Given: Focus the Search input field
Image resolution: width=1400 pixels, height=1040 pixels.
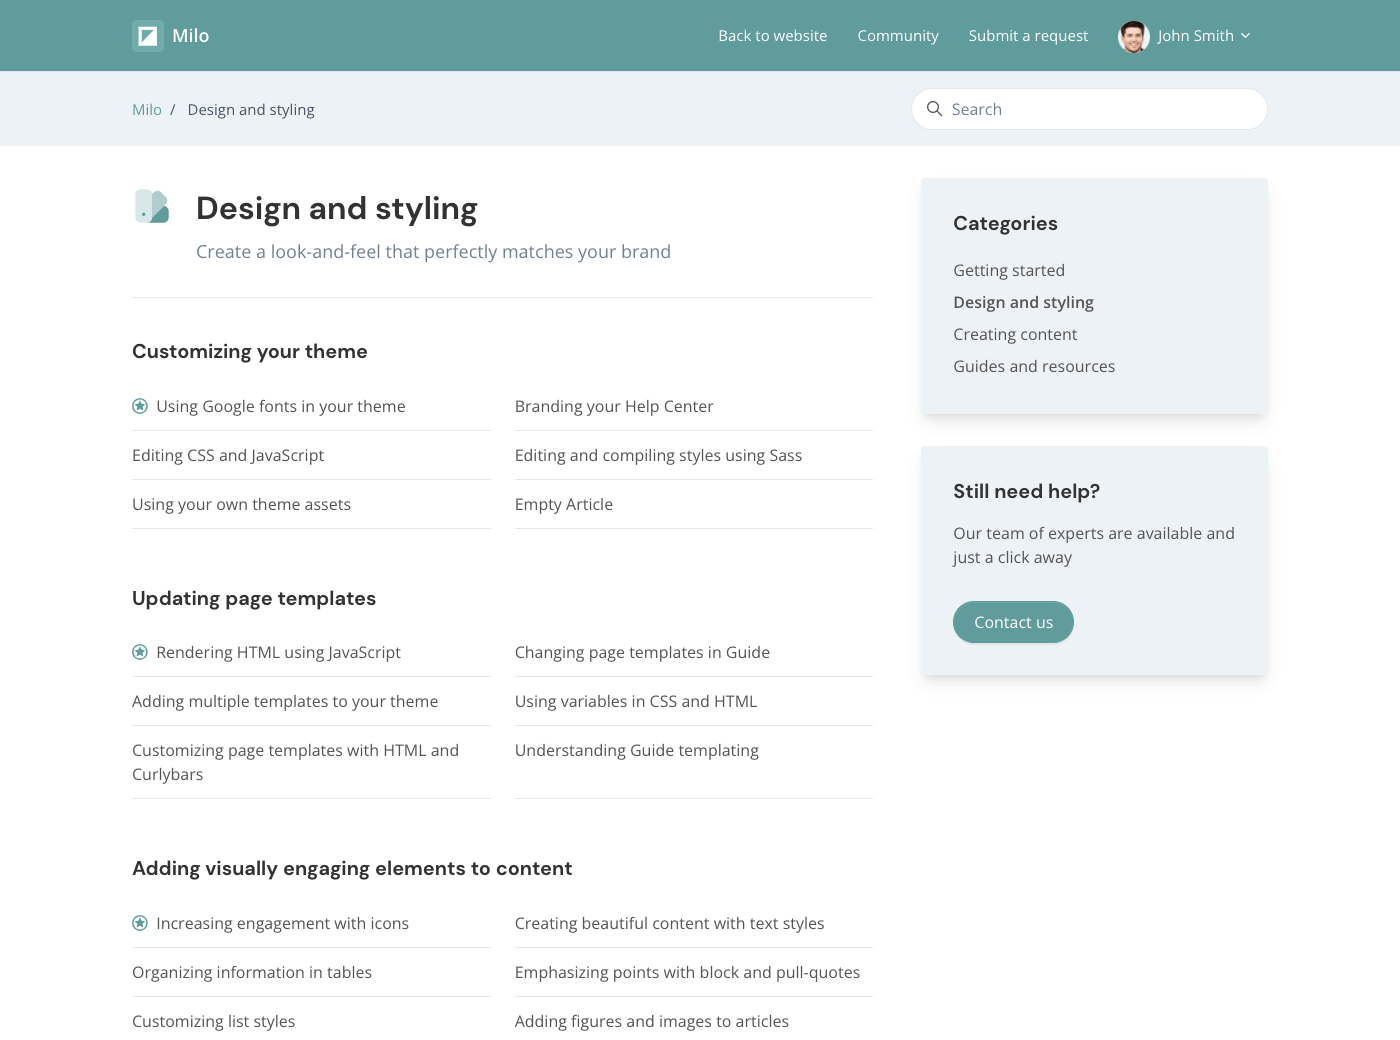Looking at the screenshot, I should pos(1100,109).
